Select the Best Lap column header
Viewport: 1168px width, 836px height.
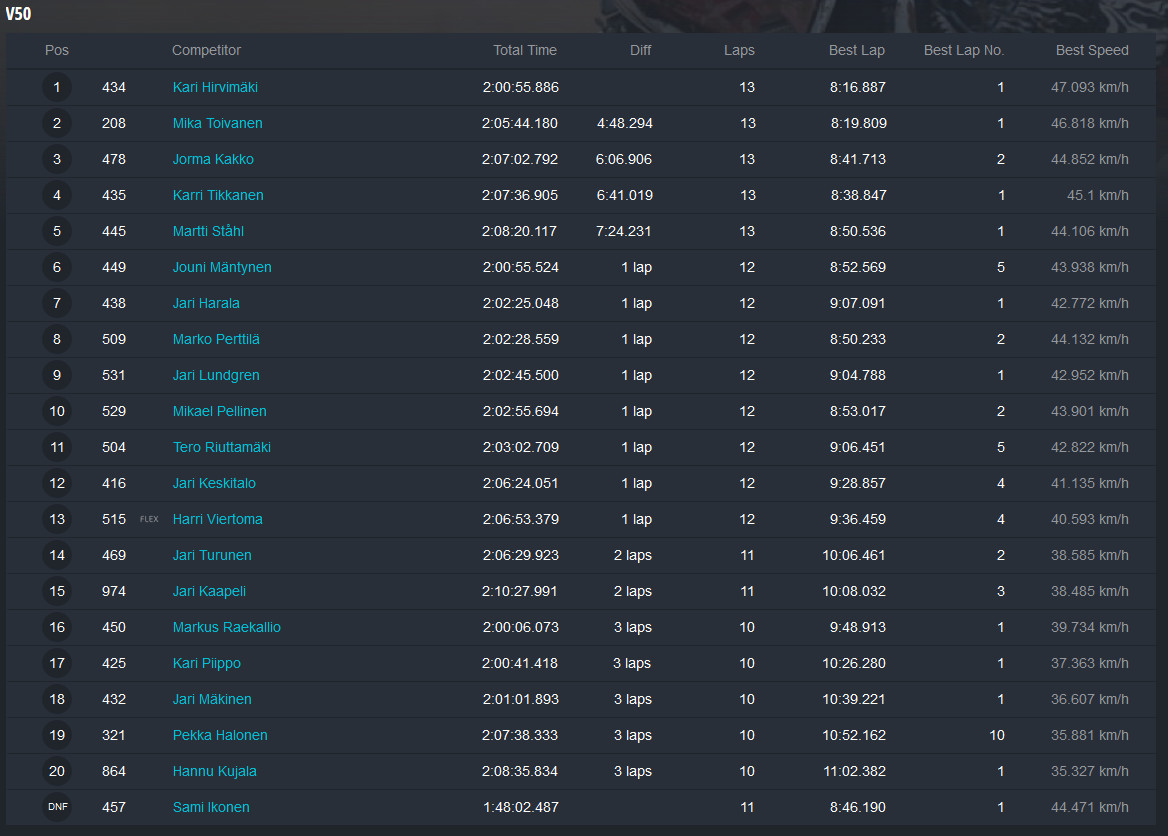(857, 50)
